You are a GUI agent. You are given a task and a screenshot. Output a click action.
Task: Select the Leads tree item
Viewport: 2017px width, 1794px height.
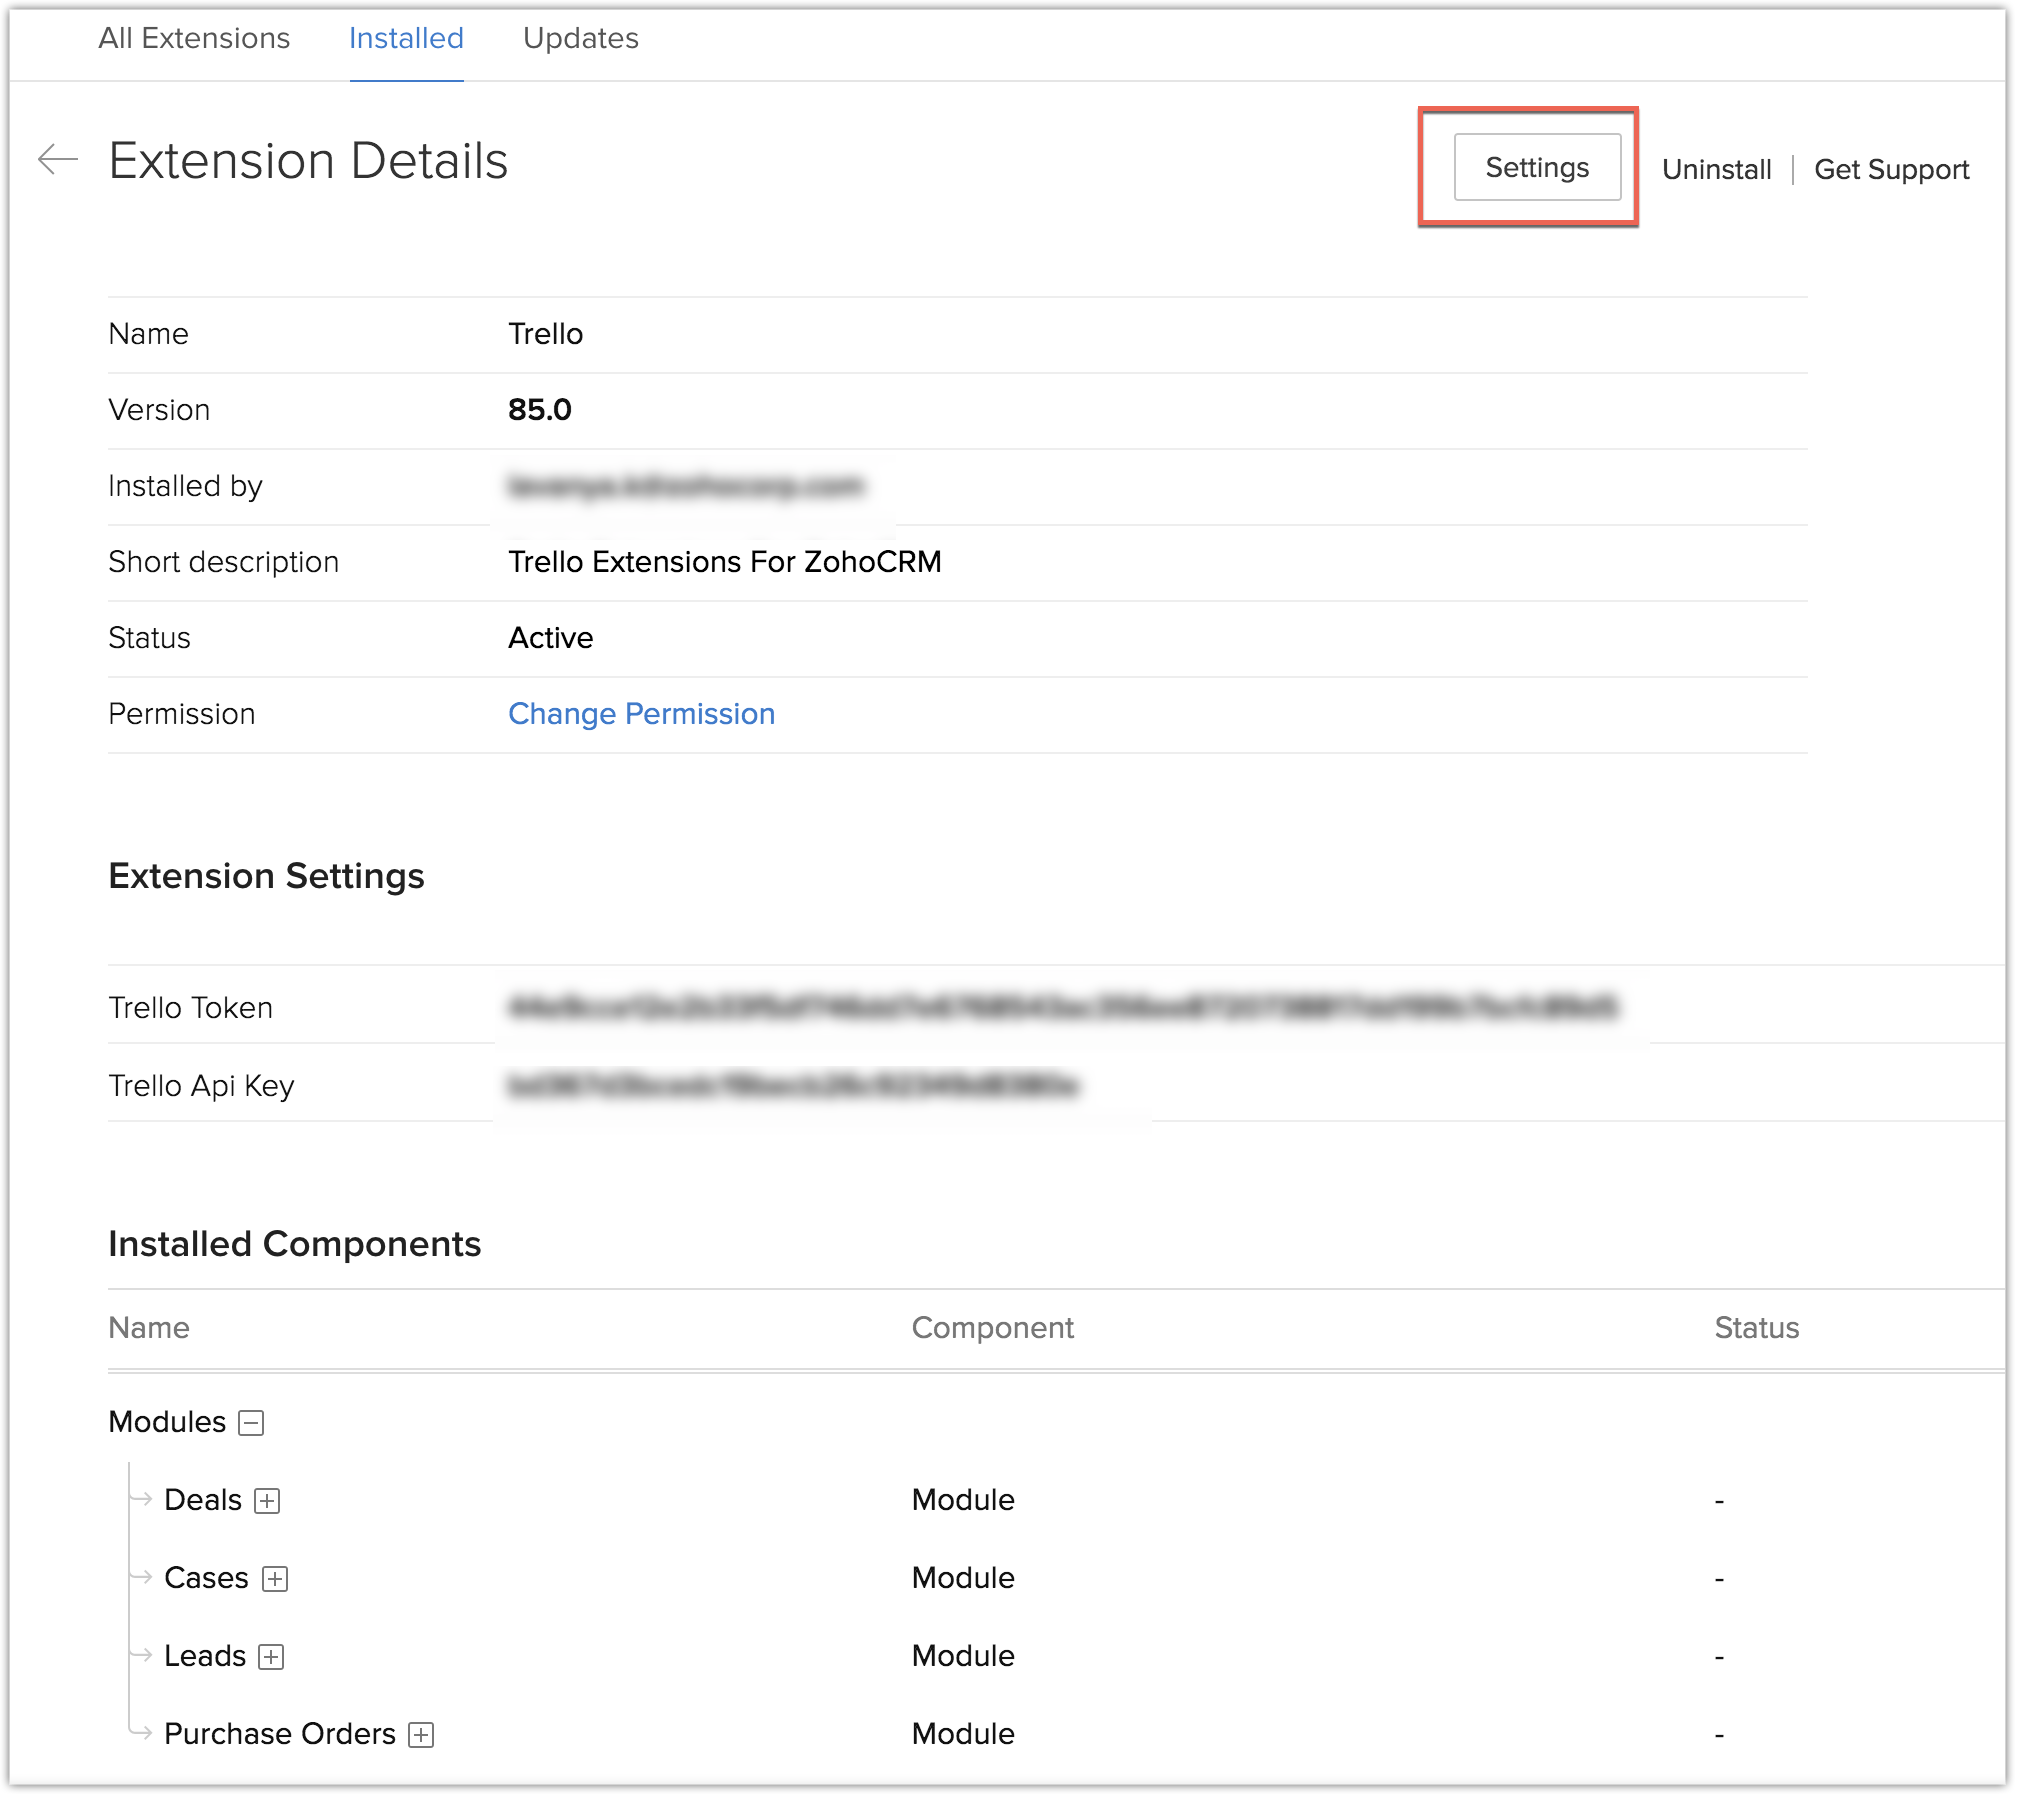(x=205, y=1655)
